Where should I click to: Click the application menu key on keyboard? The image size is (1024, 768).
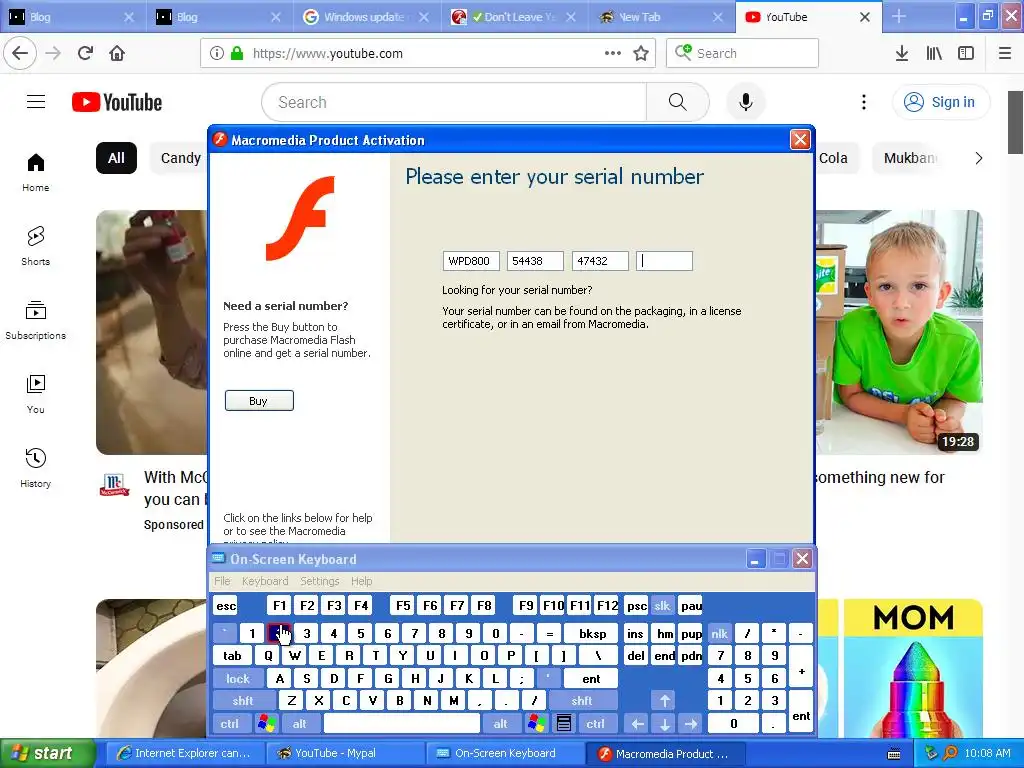[x=564, y=723]
